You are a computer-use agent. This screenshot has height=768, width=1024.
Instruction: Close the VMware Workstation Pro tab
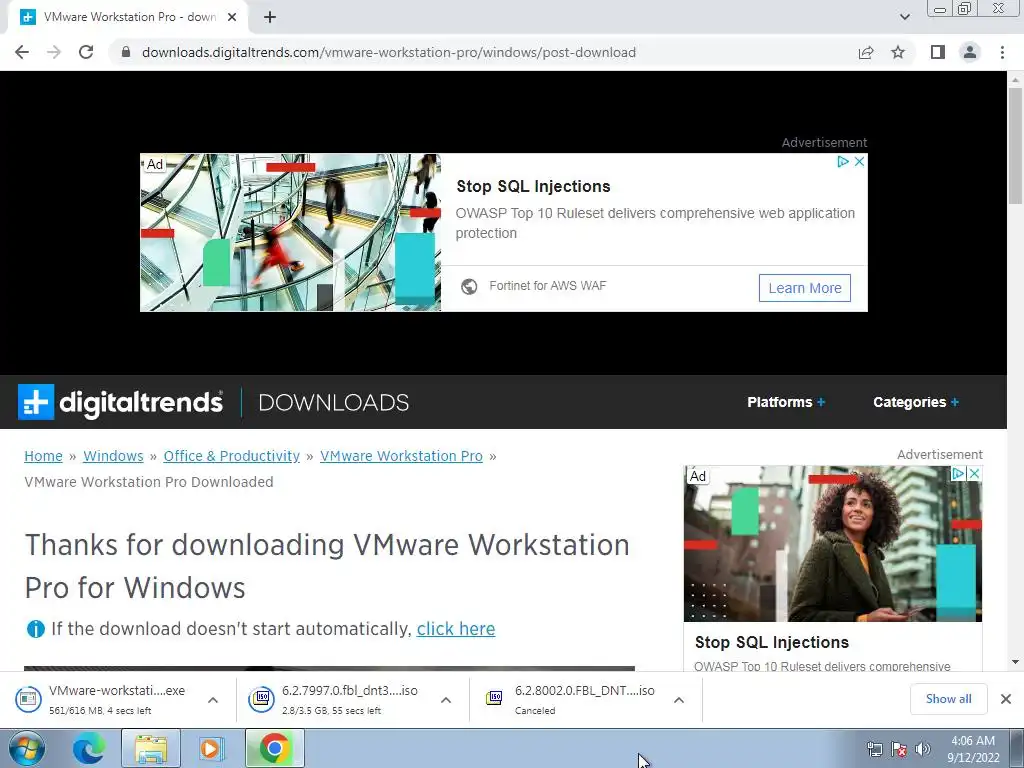coord(232,17)
